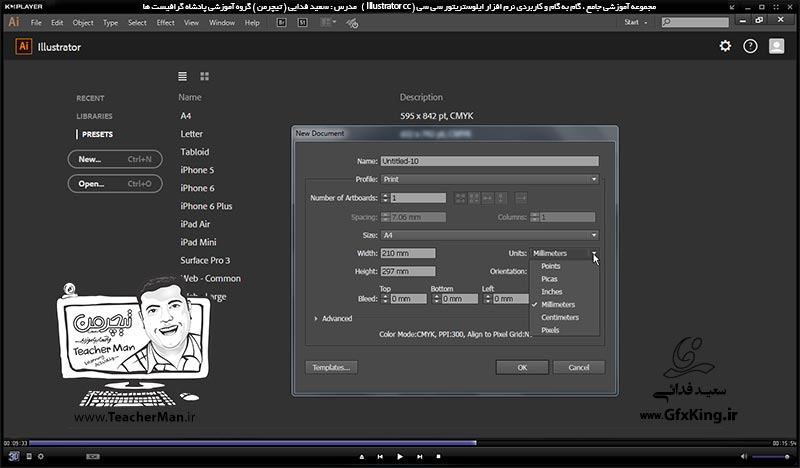Screen dimensions: 800x468
Task: Skip to next track in KMPlayer
Action: (419, 457)
